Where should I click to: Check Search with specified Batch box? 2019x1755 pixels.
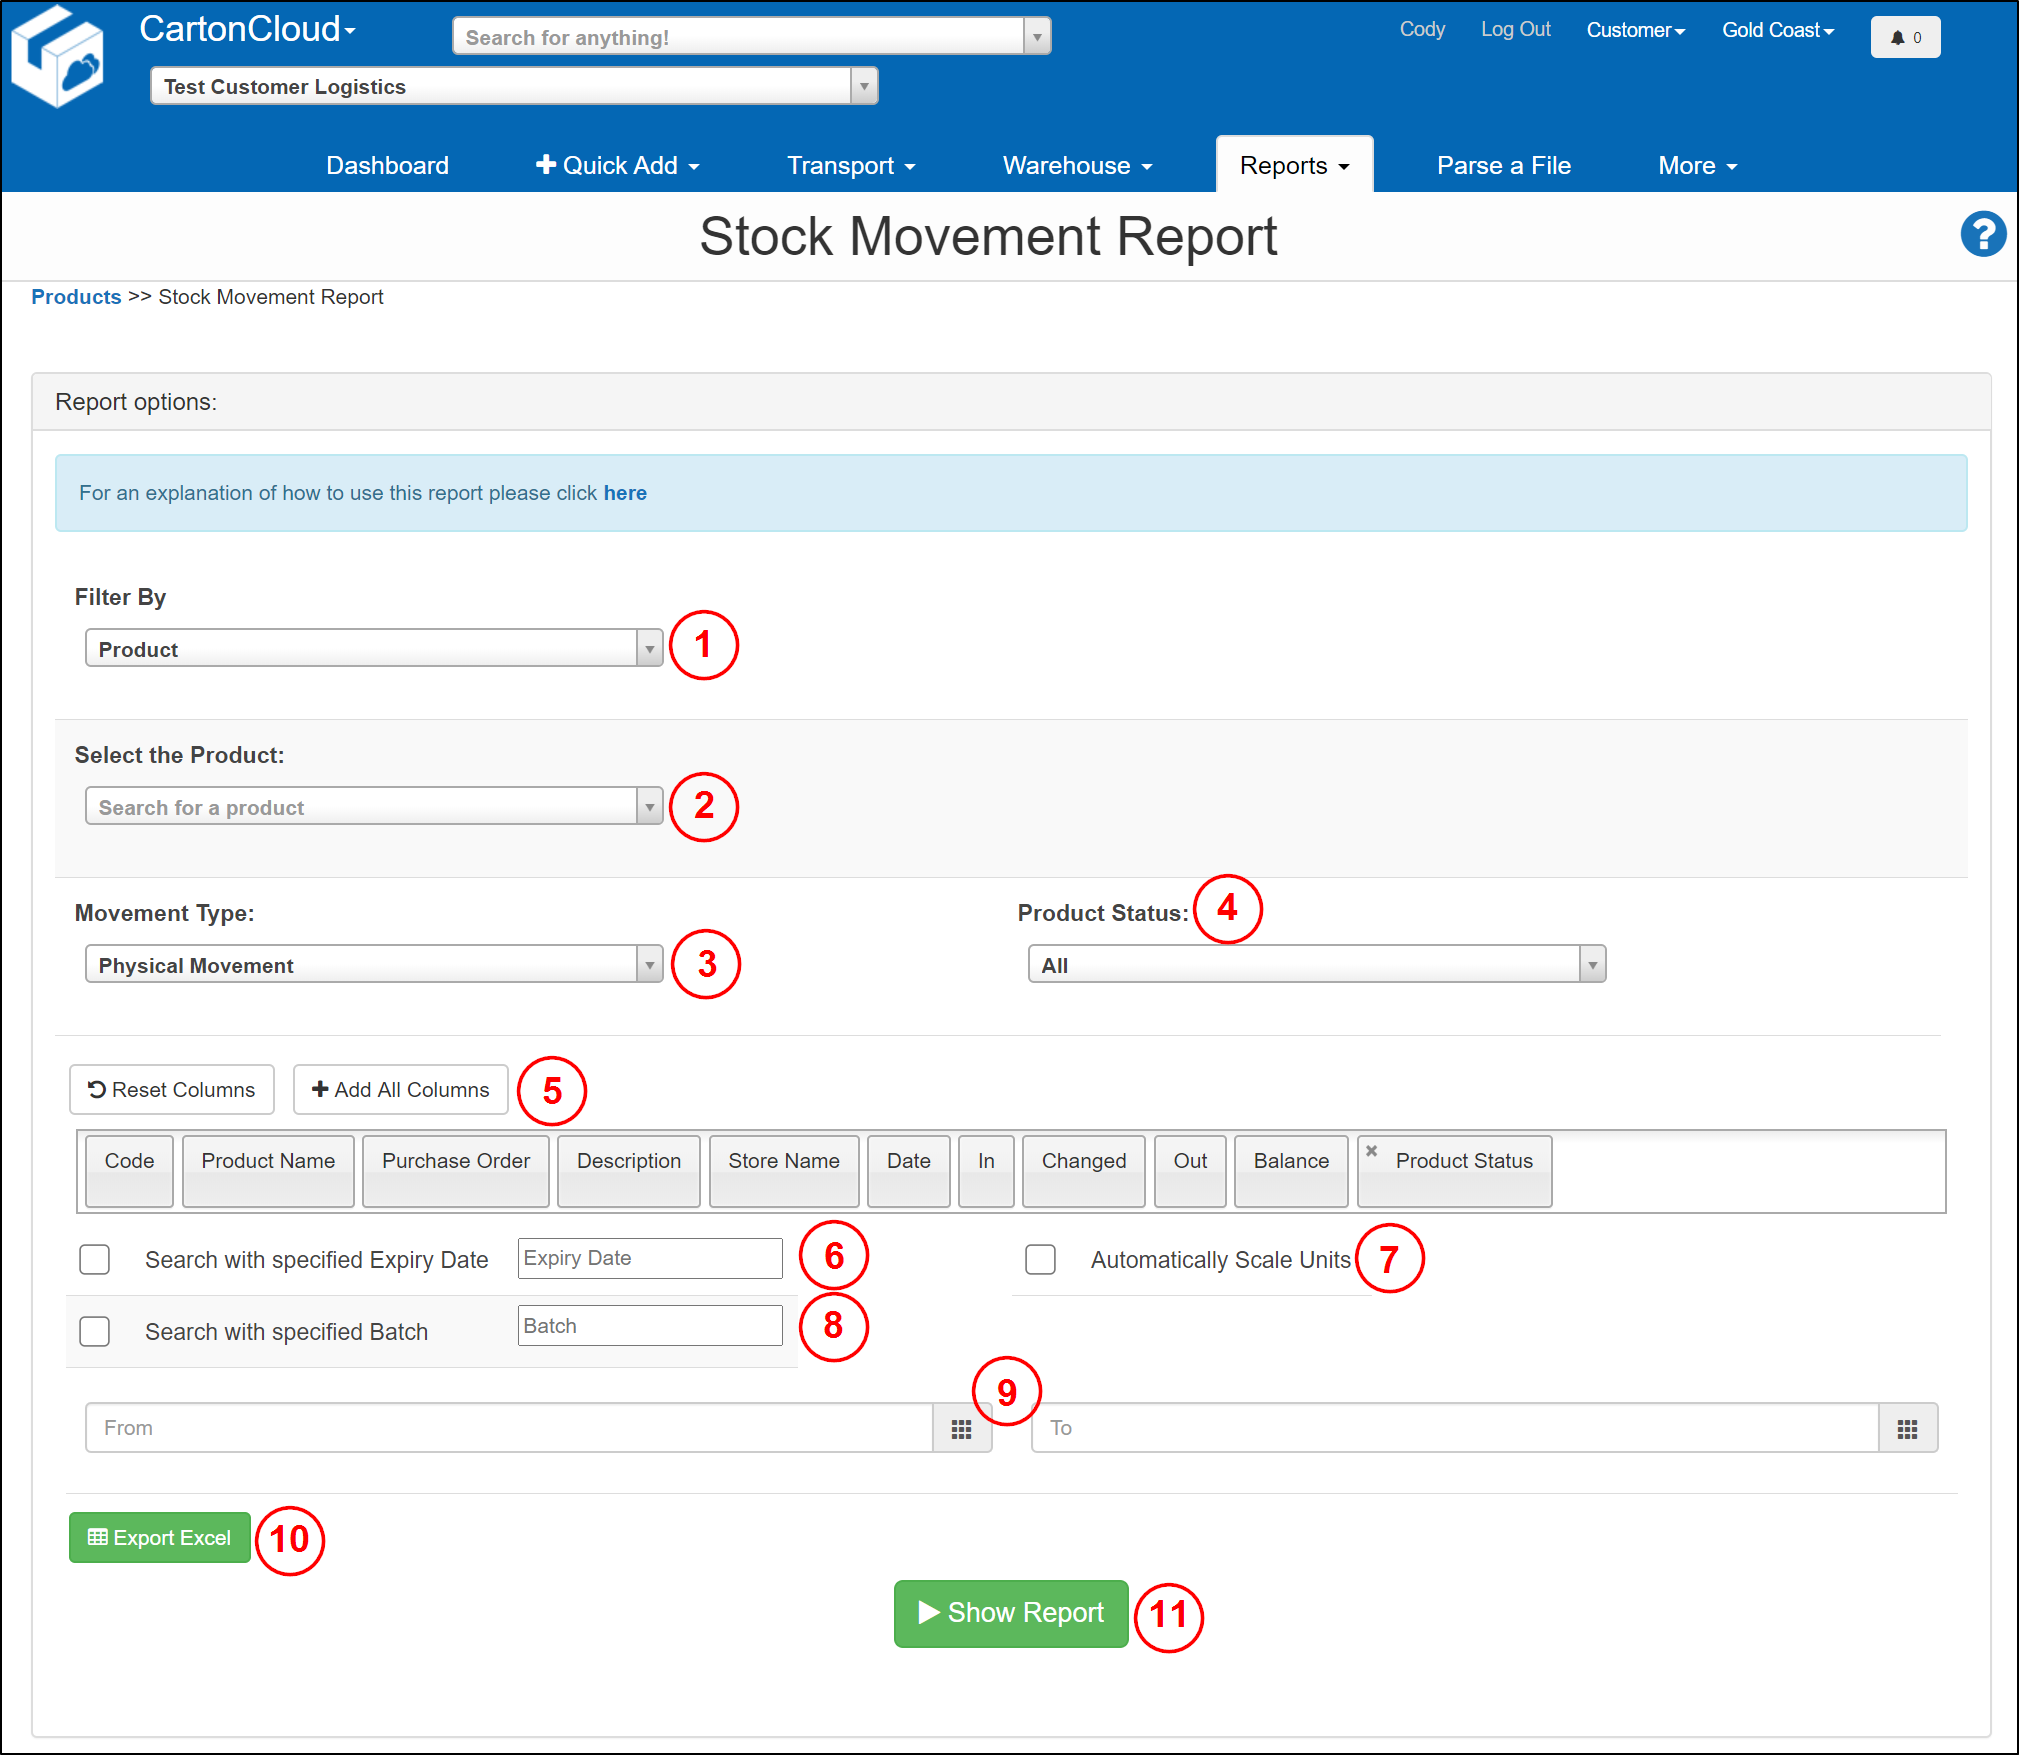click(95, 1331)
